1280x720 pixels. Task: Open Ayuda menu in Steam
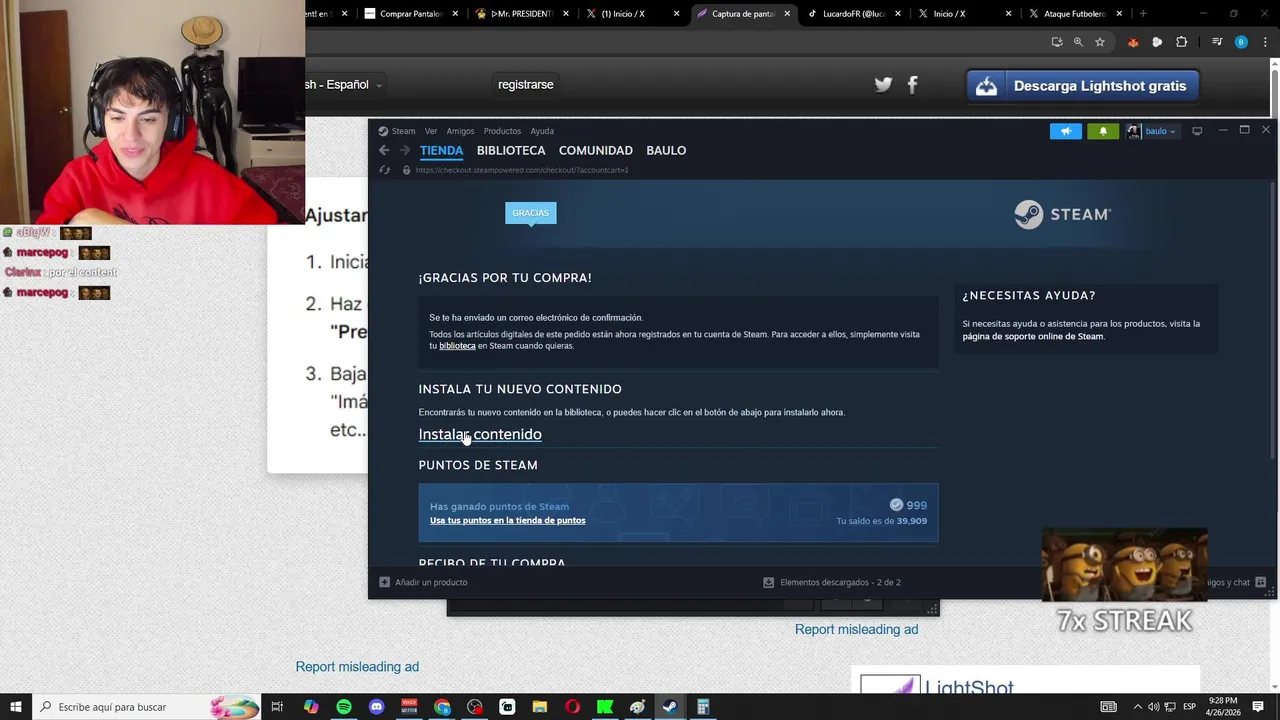(x=542, y=131)
